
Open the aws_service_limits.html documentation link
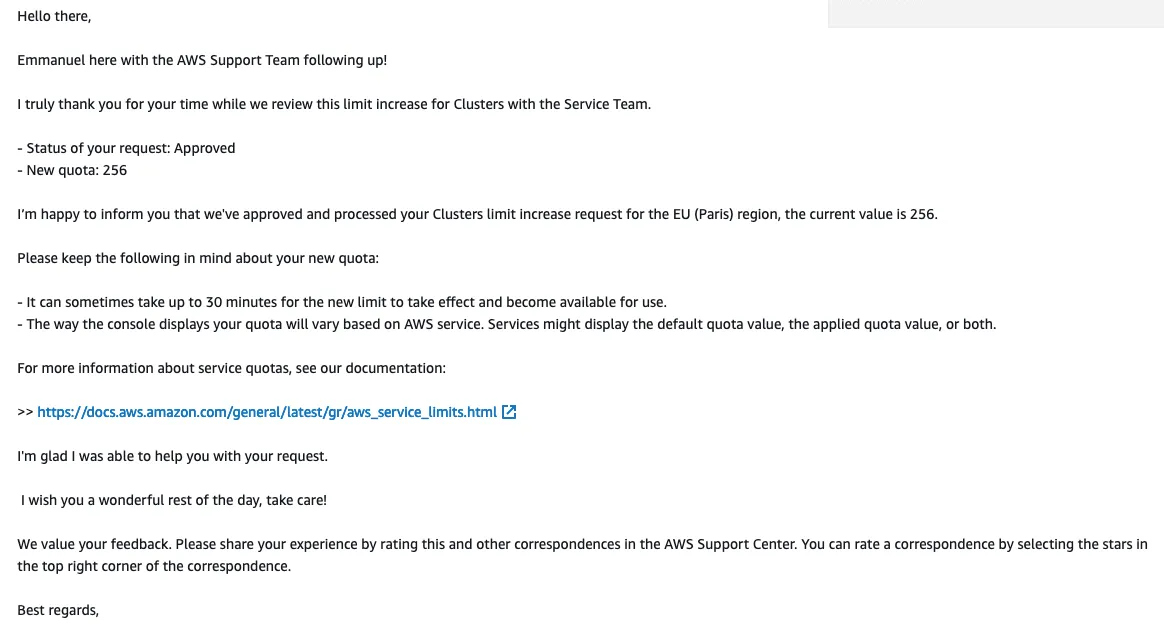click(x=267, y=412)
